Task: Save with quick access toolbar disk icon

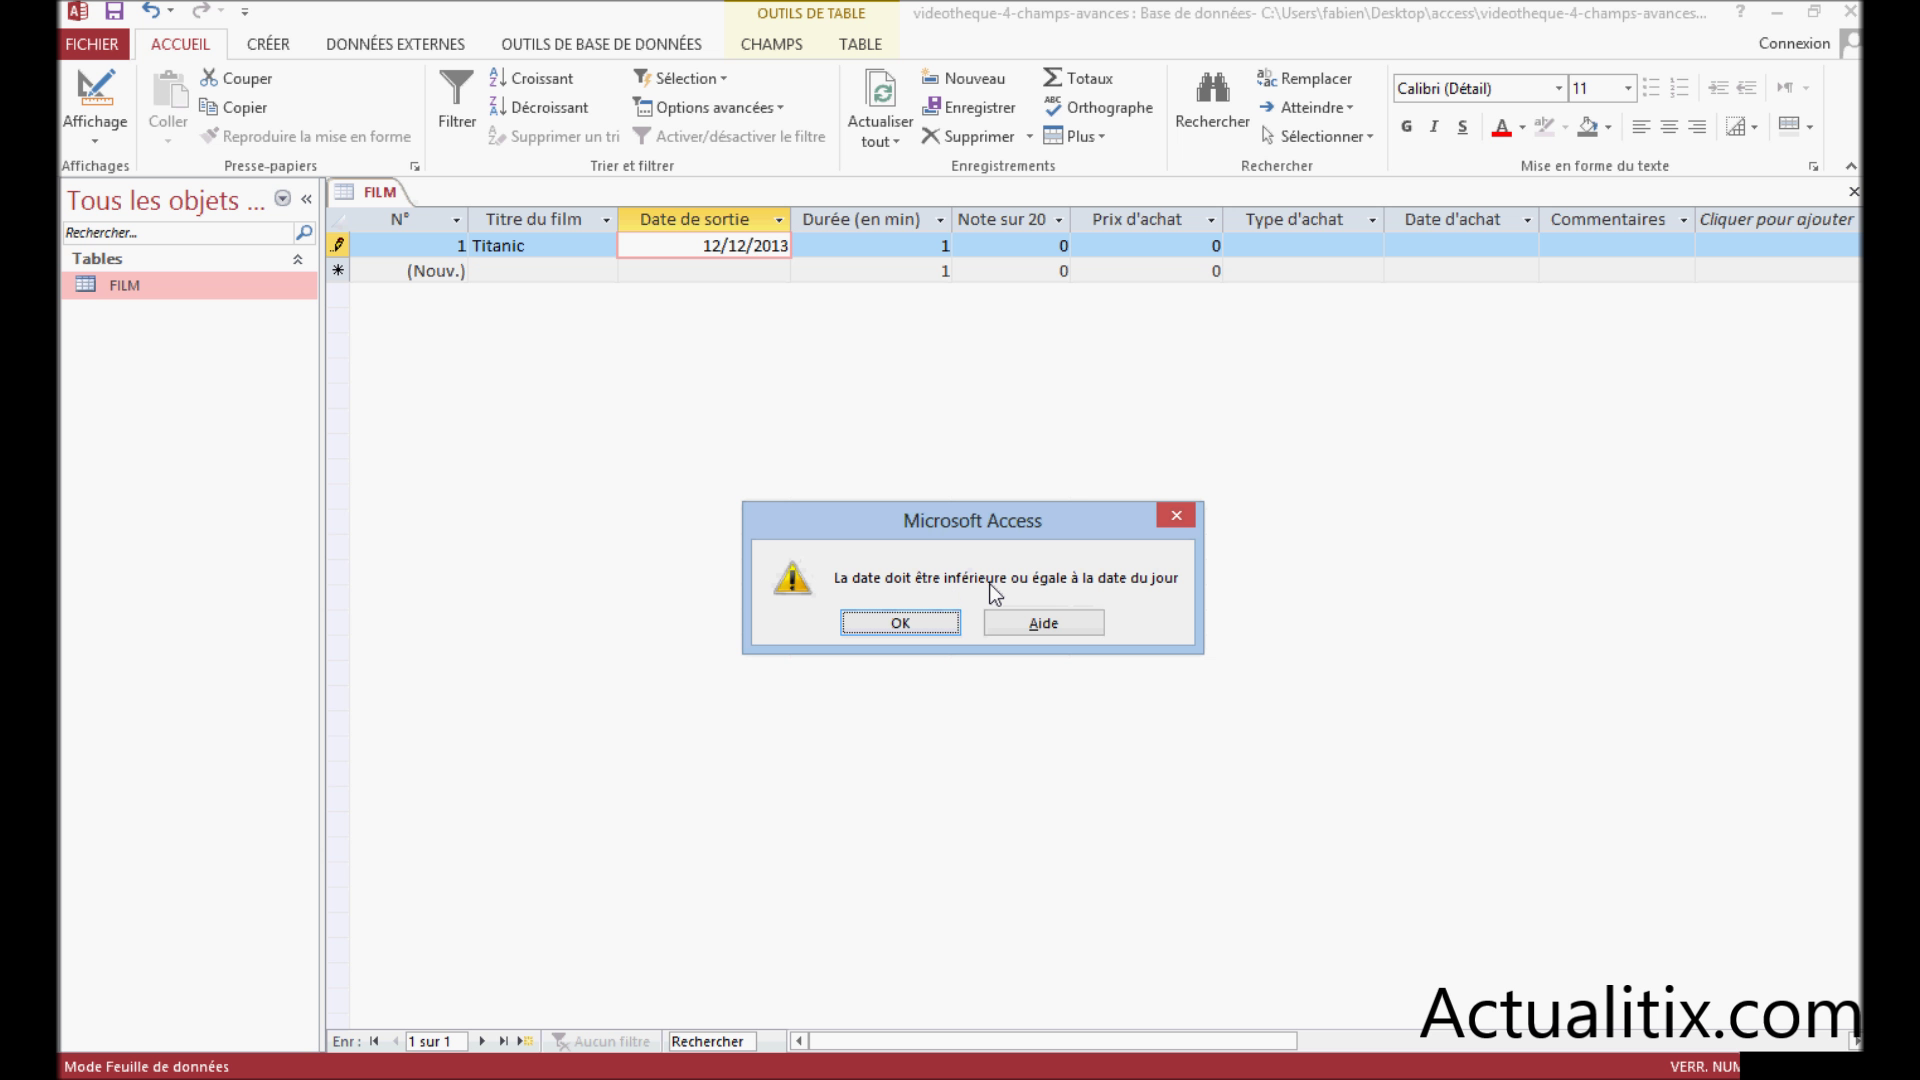Action: point(114,12)
